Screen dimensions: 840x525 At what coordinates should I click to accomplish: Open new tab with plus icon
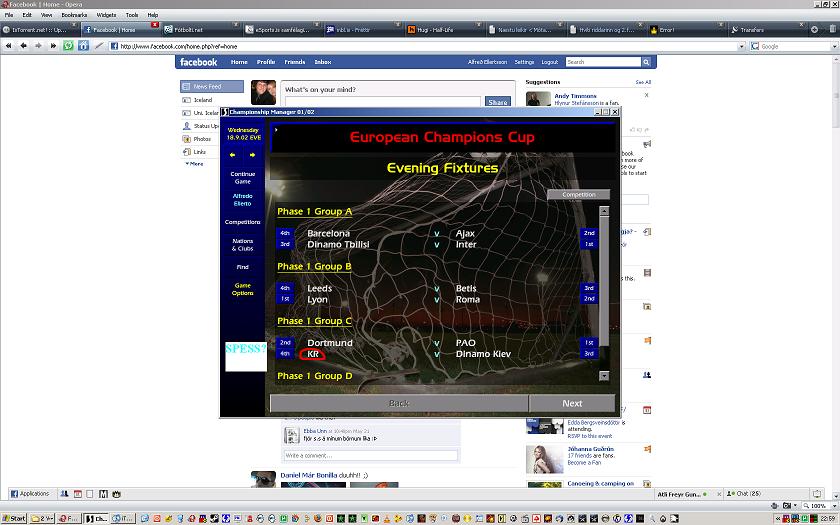[x=814, y=29]
